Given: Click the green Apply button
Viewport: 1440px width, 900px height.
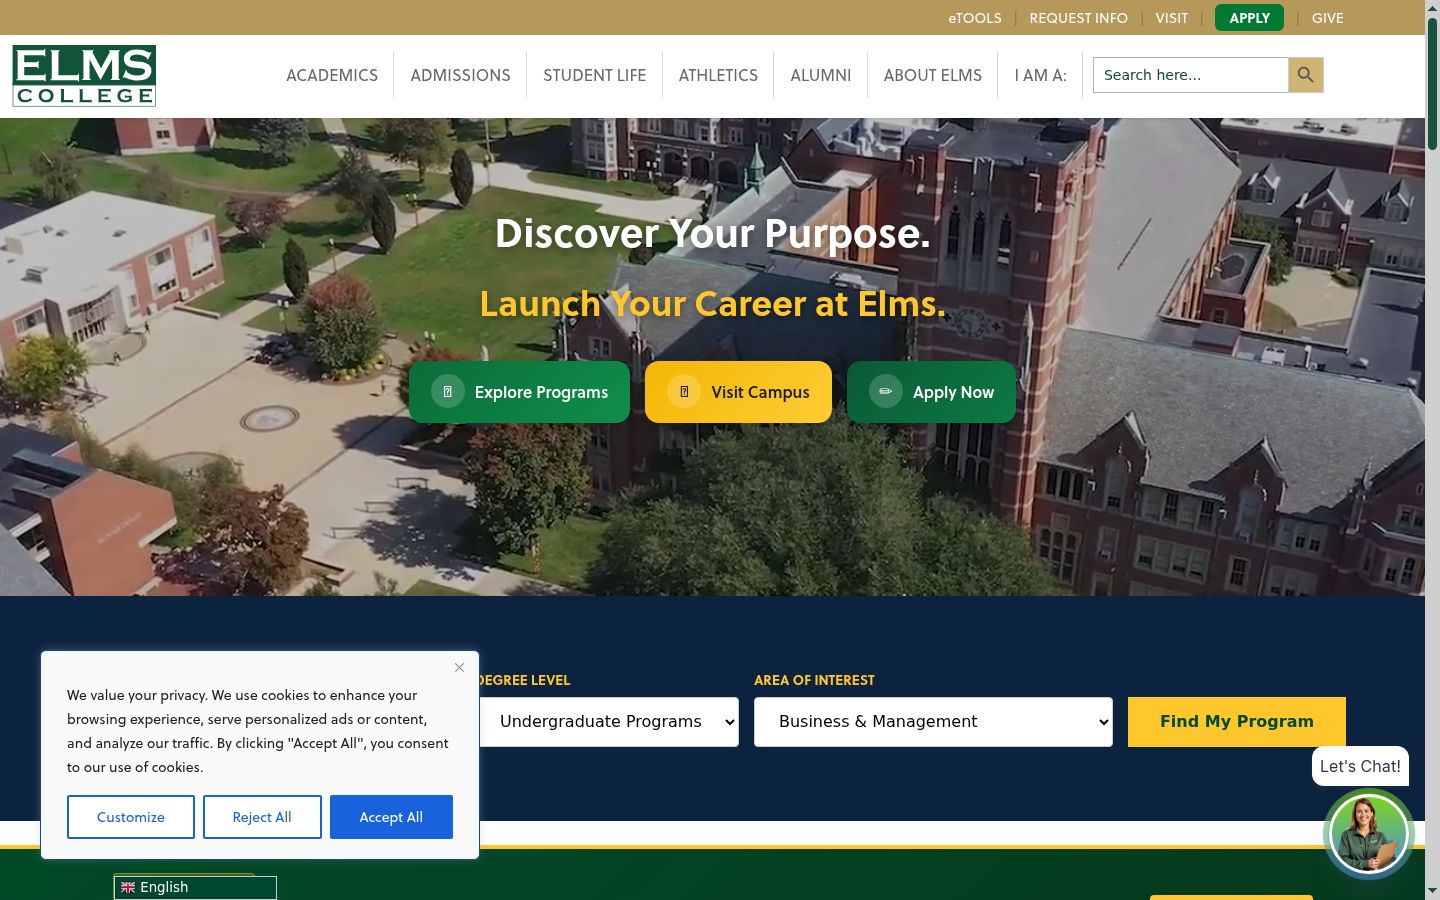Looking at the screenshot, I should [x=1249, y=18].
